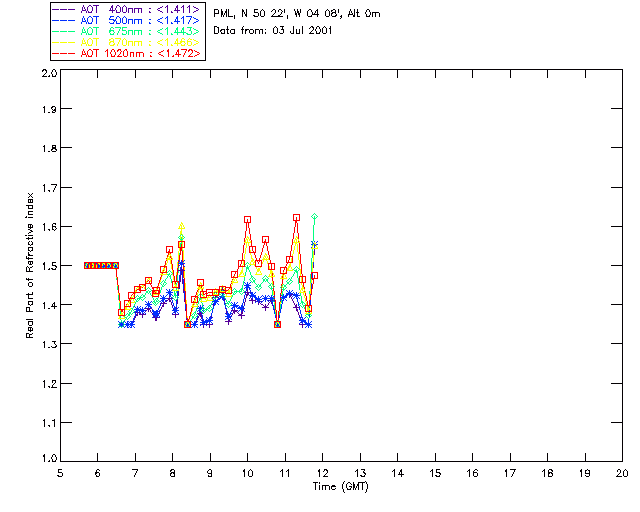Click the 1.9 y-axis tick label
The height and width of the screenshot is (512, 640).
click(x=49, y=109)
